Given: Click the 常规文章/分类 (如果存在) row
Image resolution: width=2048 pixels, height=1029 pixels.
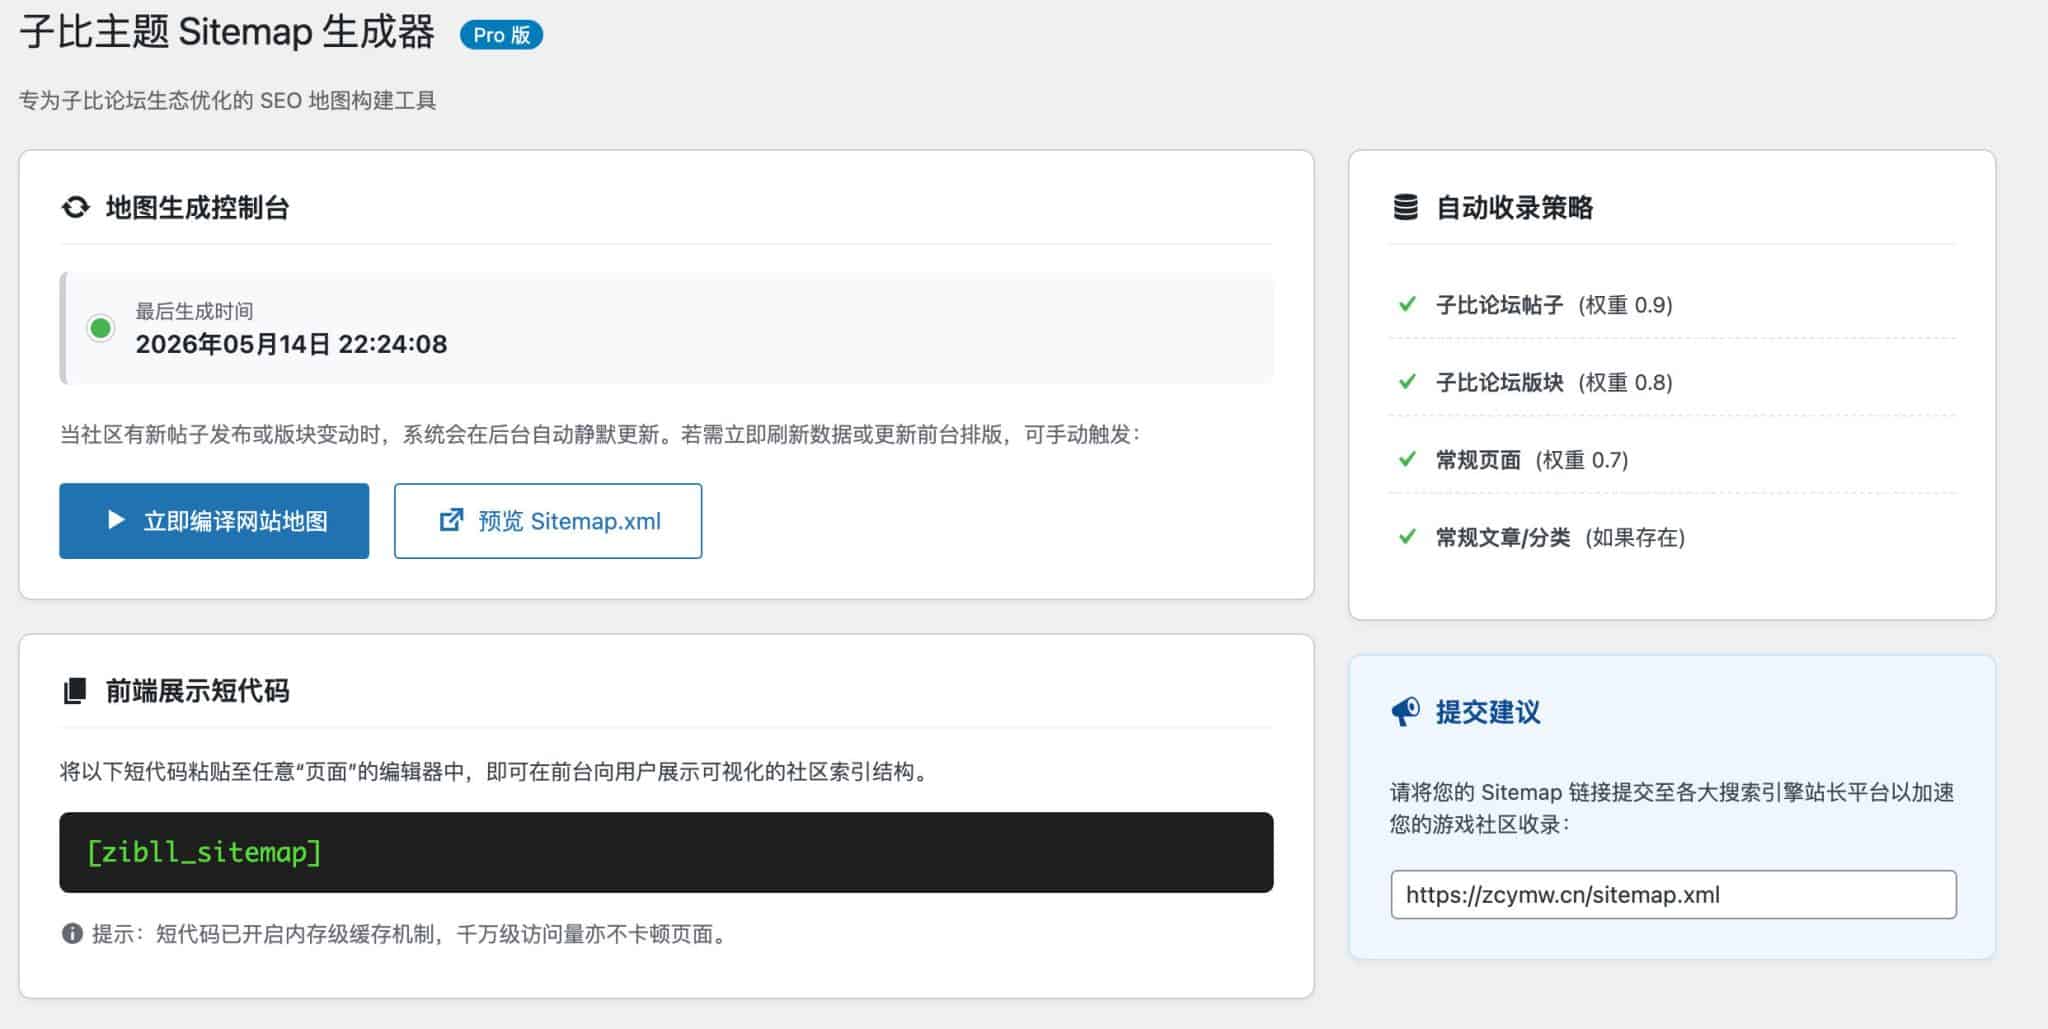Looking at the screenshot, I should tap(1672, 536).
